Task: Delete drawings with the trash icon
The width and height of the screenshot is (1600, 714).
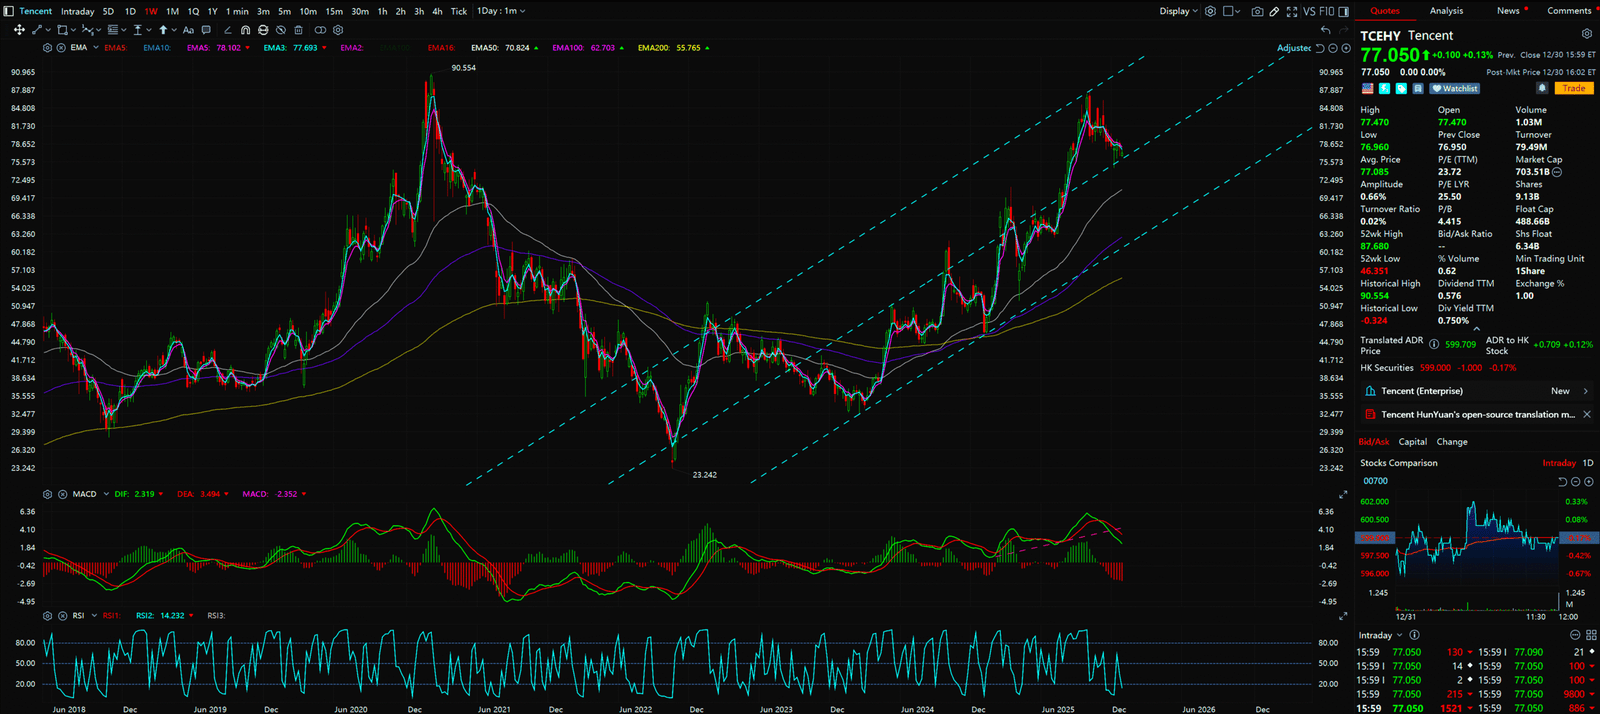Action: (x=299, y=30)
